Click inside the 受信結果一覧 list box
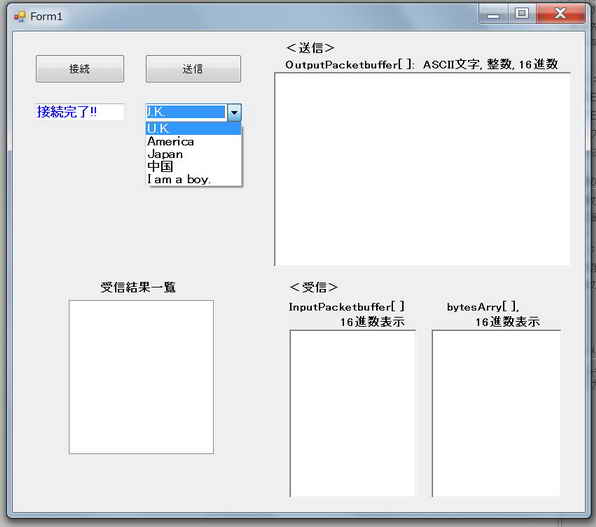The width and height of the screenshot is (596, 527). 141,377
